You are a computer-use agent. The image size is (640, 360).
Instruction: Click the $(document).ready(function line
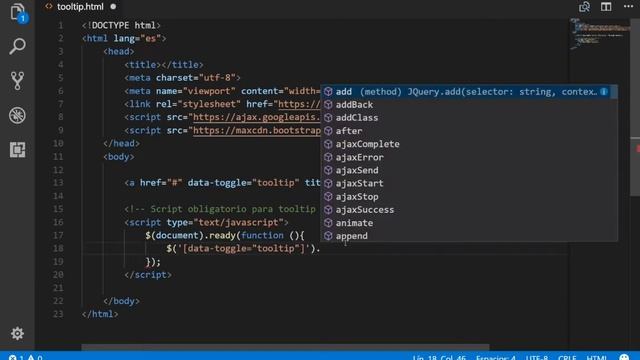(225, 235)
